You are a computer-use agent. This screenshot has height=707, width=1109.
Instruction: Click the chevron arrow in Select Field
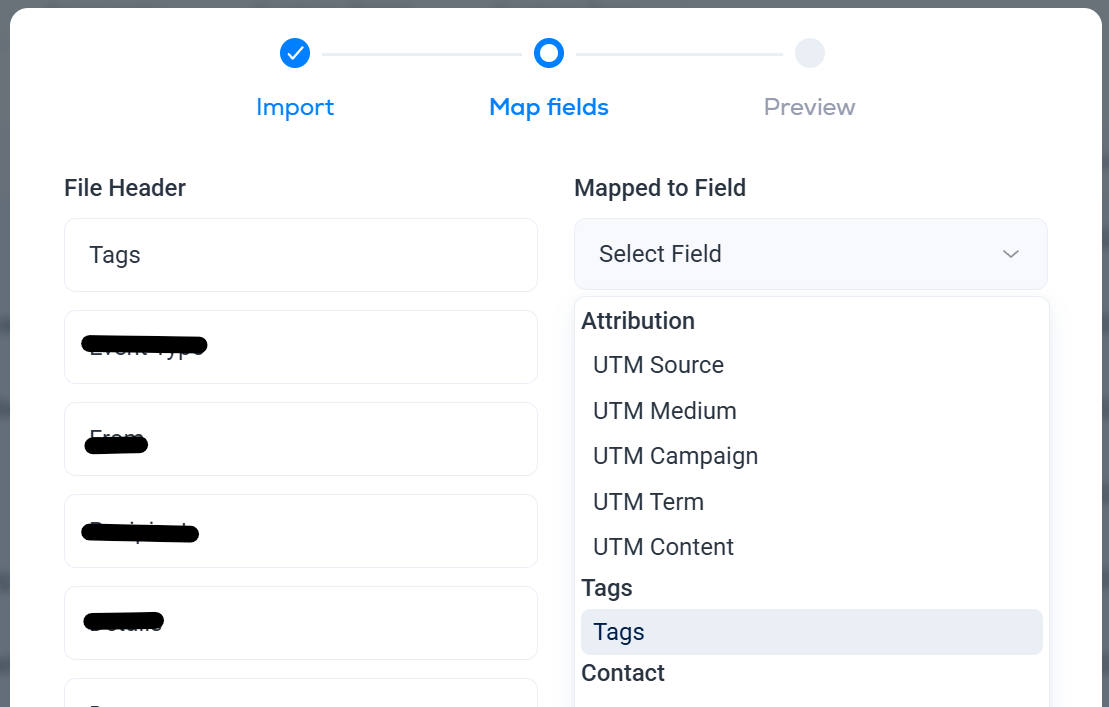point(1011,254)
